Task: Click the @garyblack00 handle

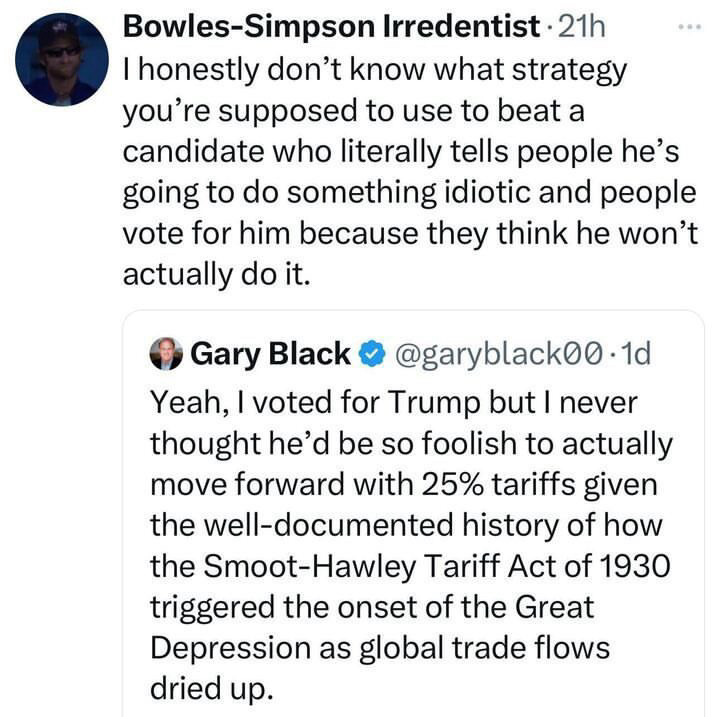Action: coord(495,353)
